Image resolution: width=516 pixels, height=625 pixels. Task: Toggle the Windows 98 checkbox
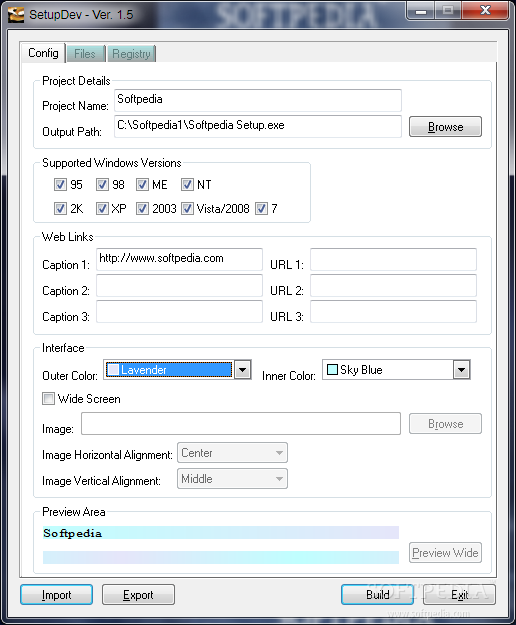click(102, 185)
